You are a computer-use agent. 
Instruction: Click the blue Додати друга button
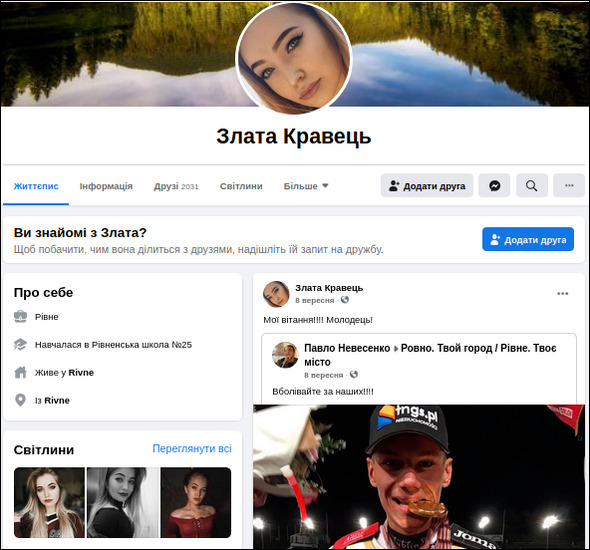(x=528, y=239)
